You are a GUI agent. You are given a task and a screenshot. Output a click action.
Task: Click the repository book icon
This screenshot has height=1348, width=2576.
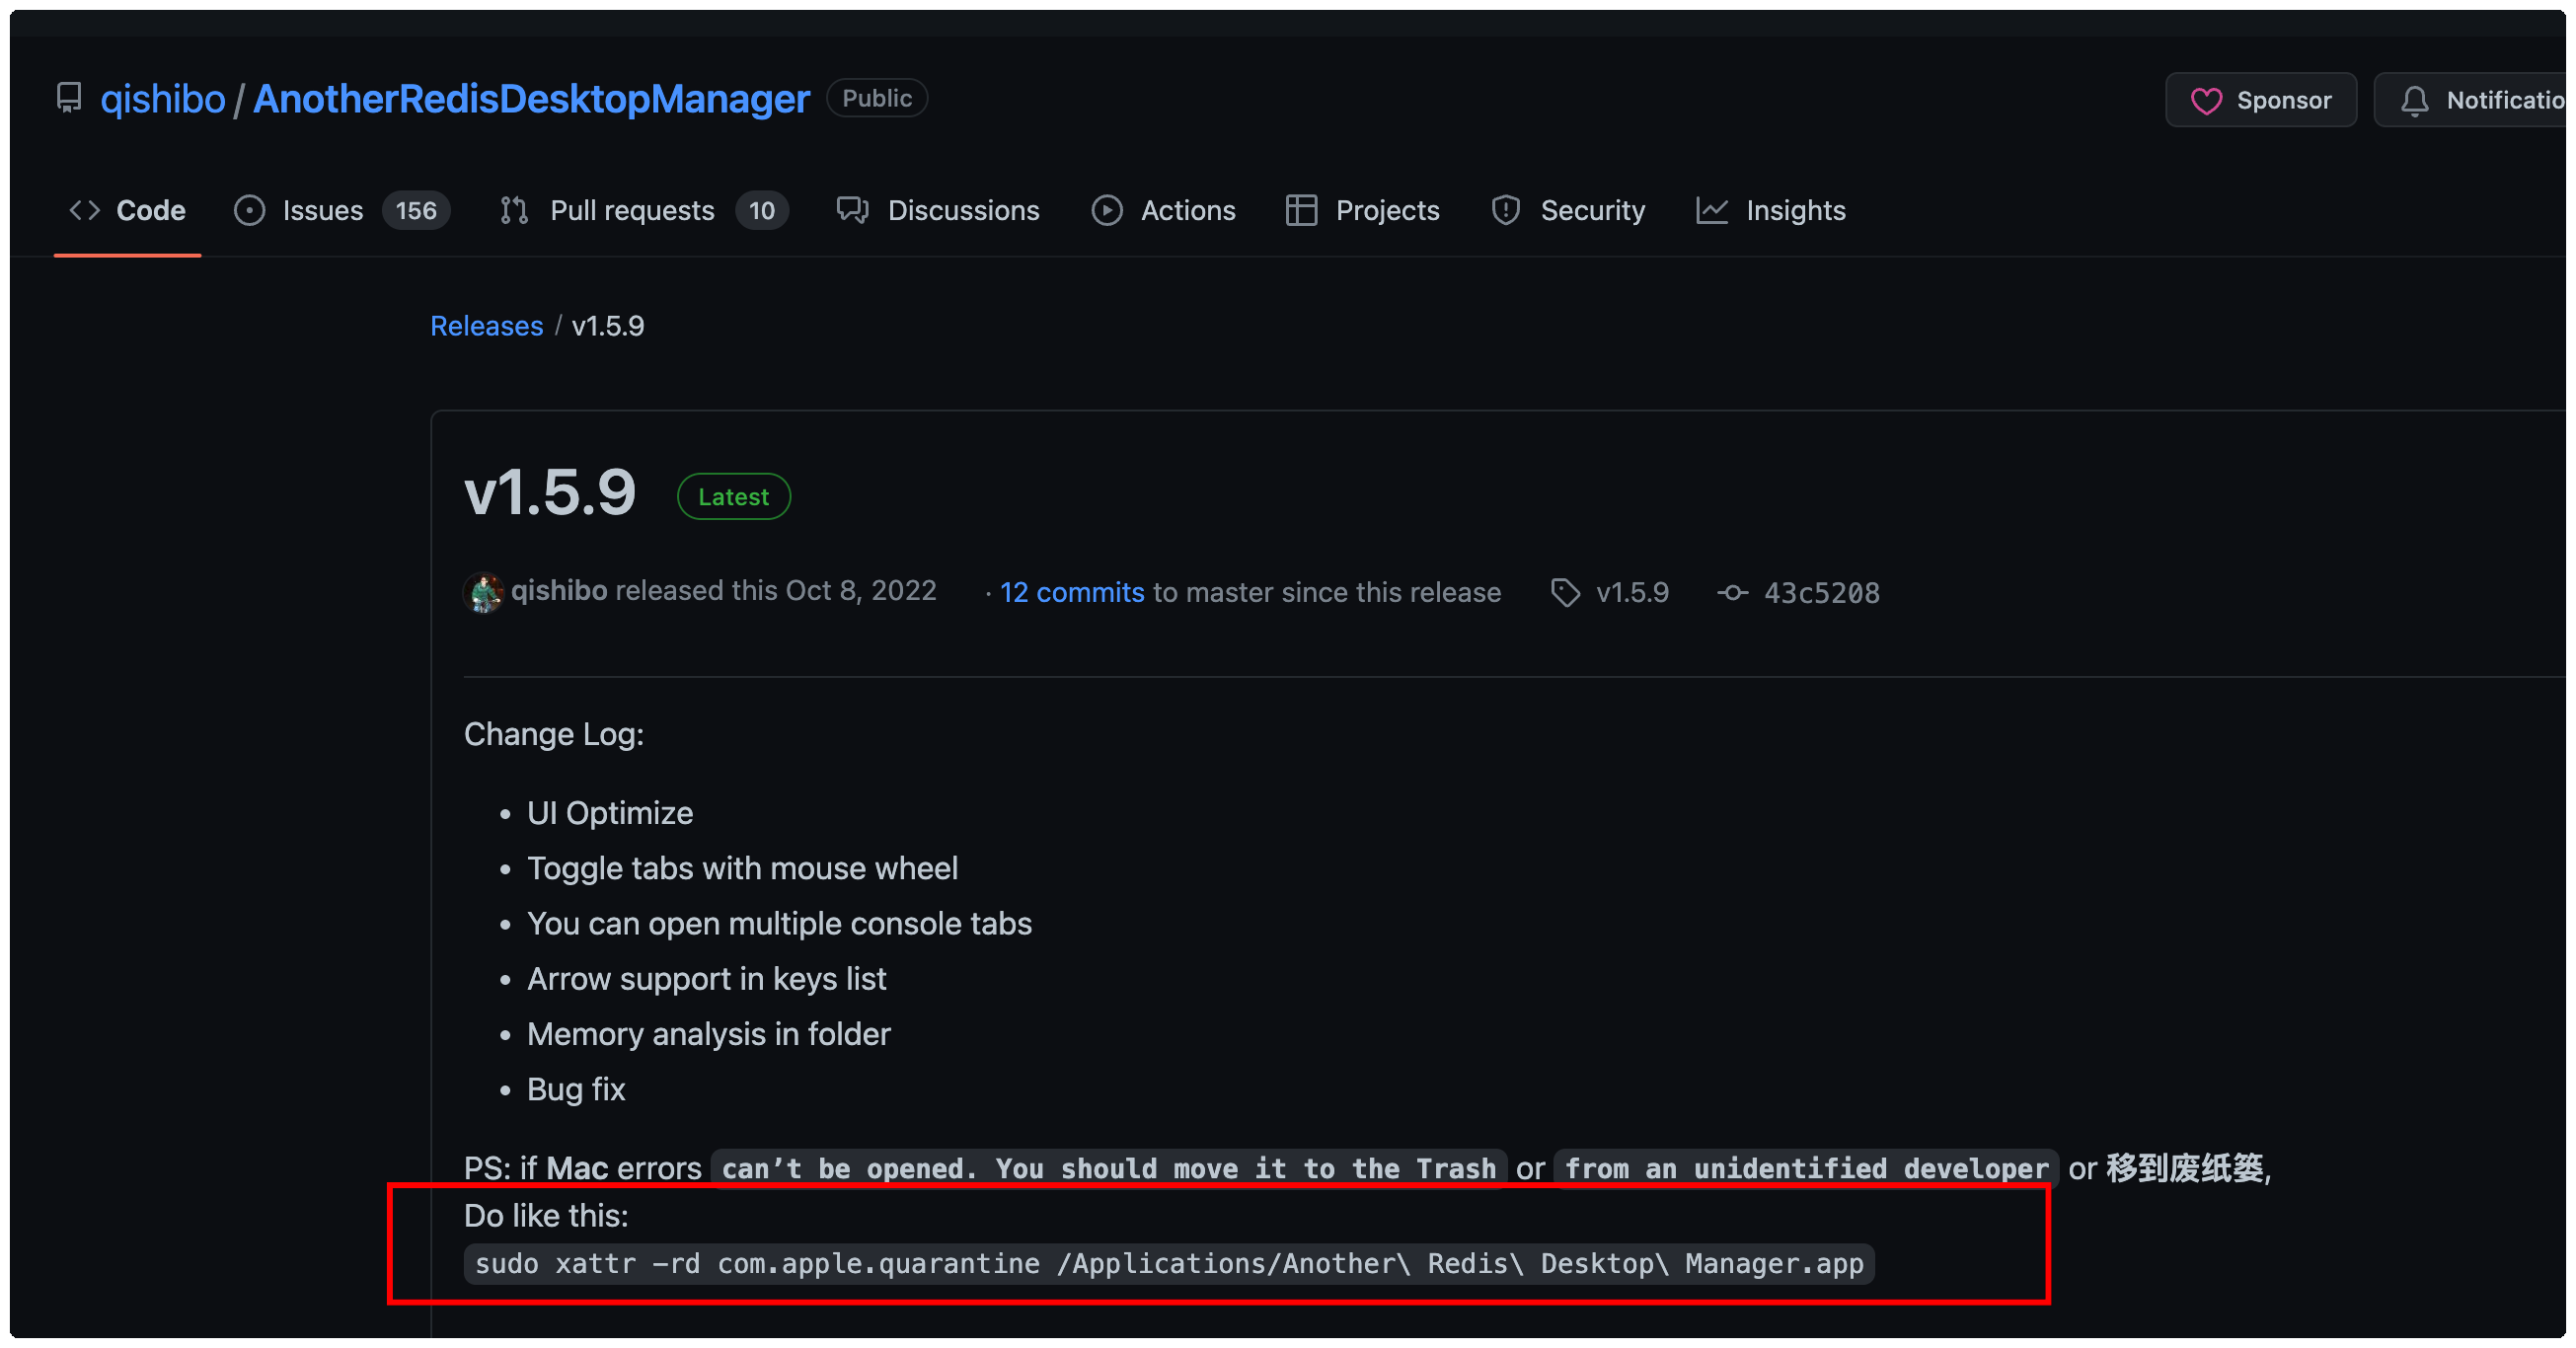(69, 98)
